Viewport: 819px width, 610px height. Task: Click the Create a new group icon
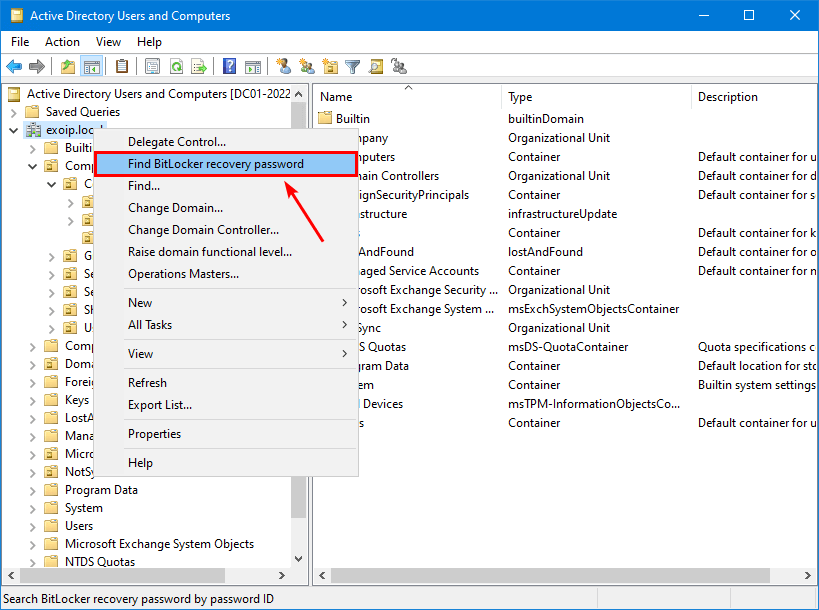307,66
